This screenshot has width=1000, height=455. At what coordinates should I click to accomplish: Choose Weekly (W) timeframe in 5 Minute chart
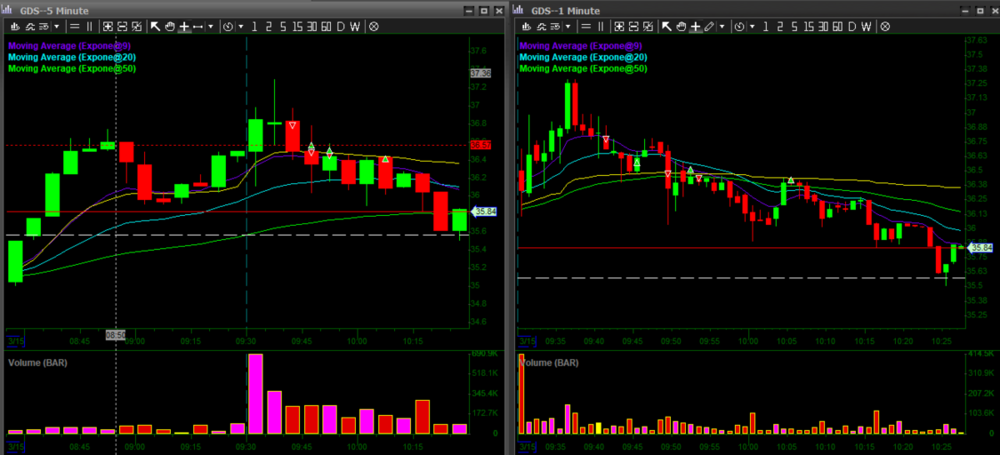[354, 26]
